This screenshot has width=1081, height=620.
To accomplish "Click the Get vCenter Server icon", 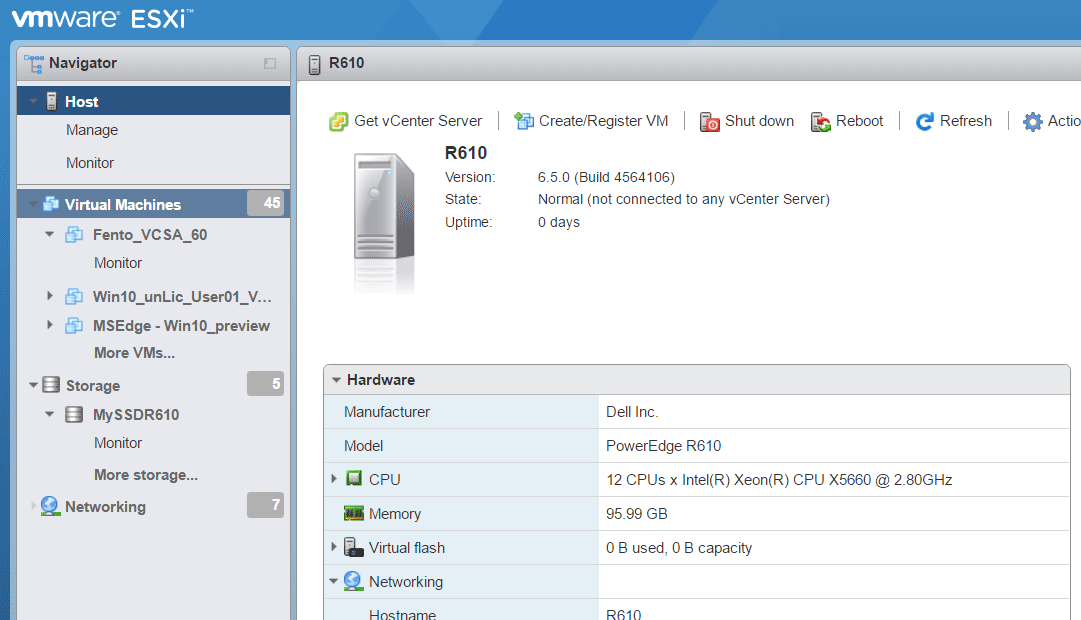I will (339, 121).
